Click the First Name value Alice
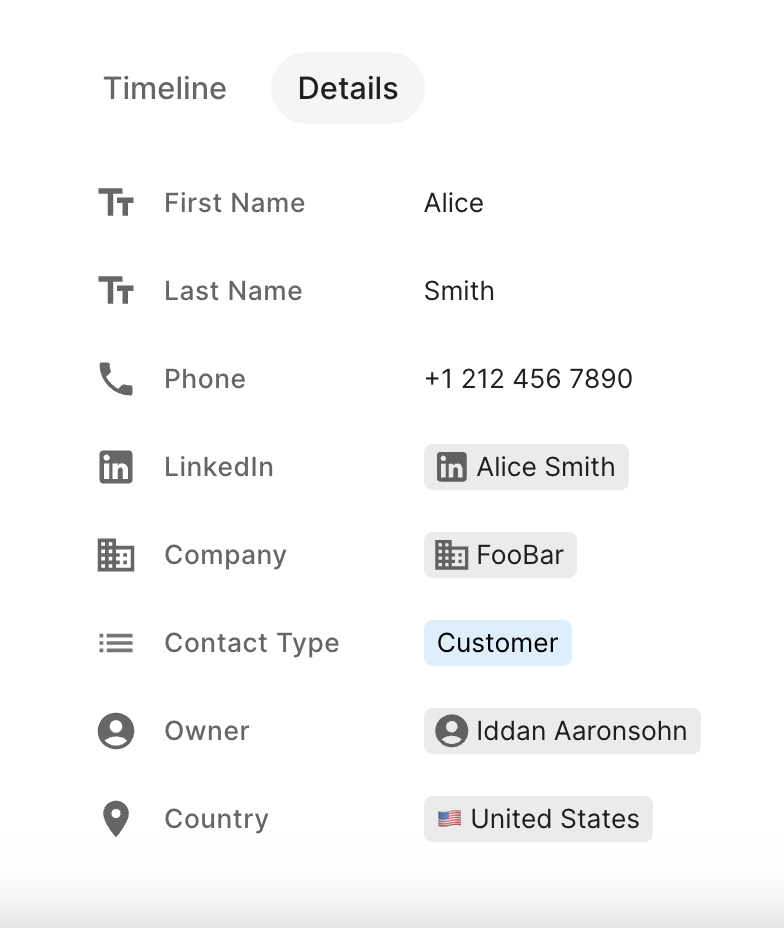 tap(454, 203)
